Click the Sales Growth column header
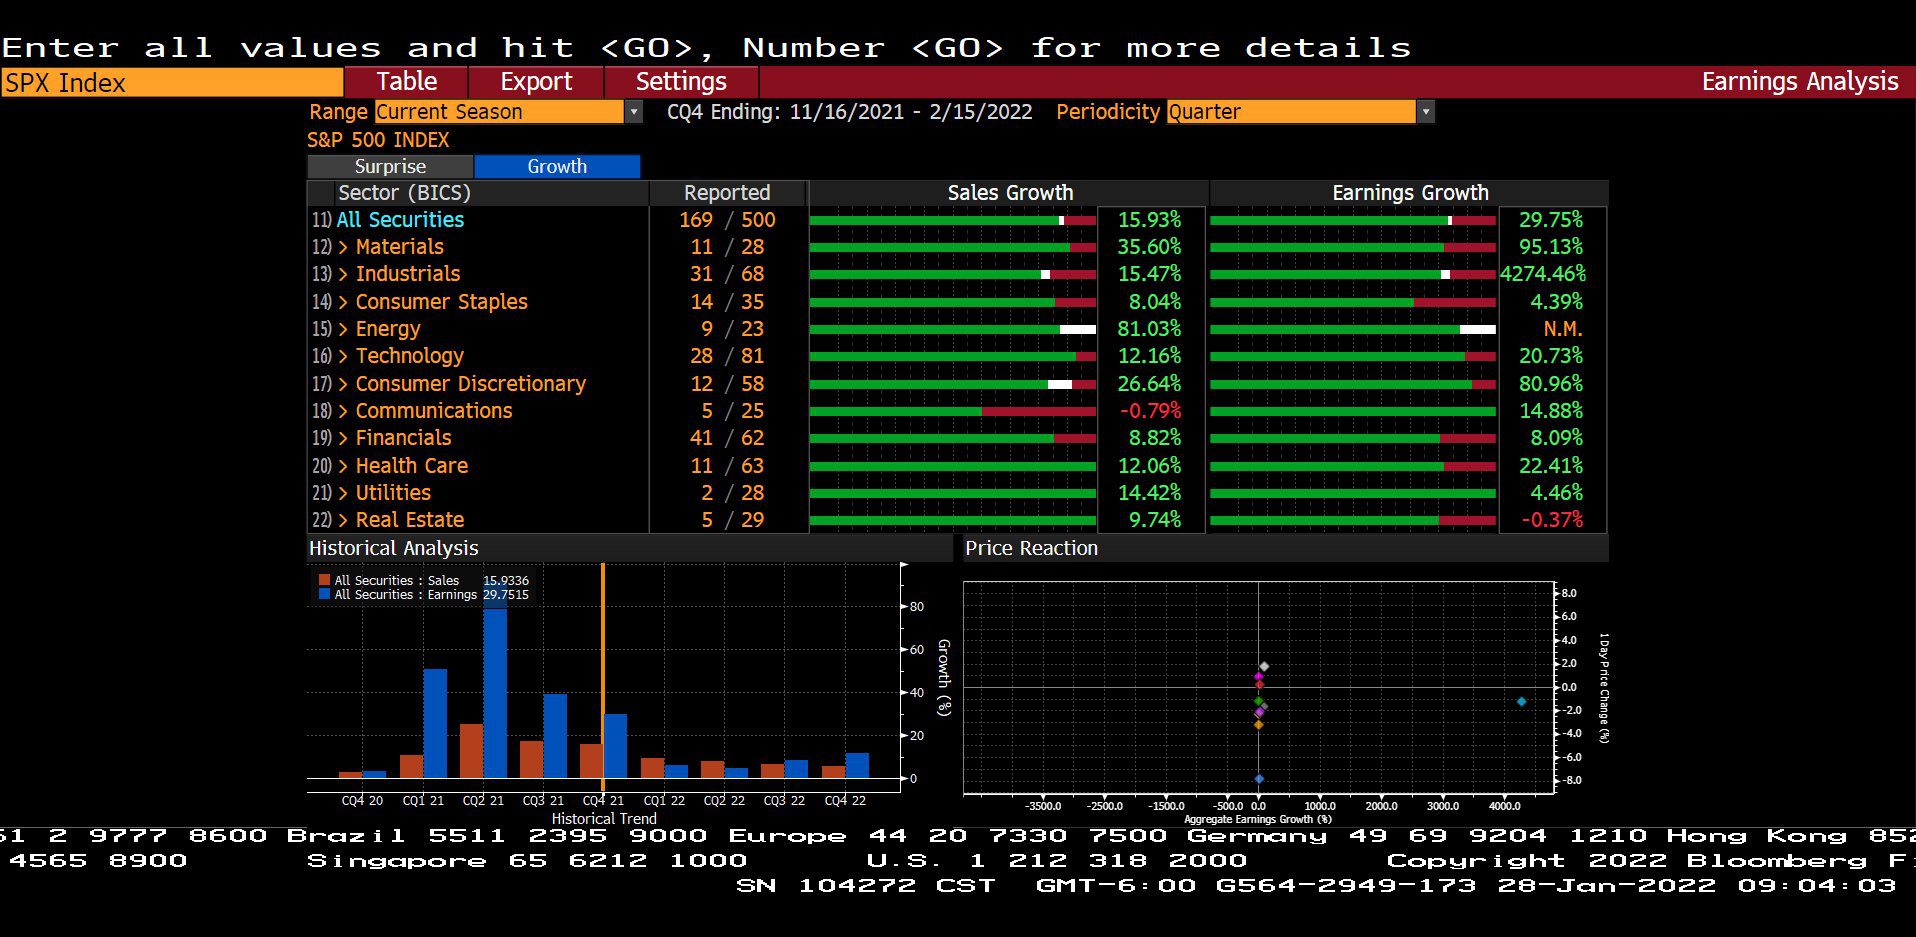1916x937 pixels. [1010, 193]
